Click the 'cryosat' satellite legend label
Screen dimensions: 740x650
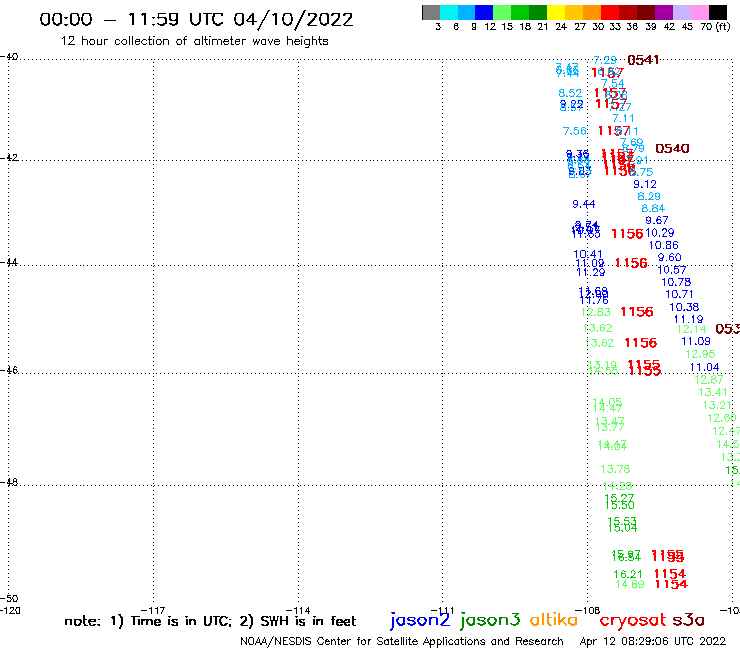tap(632, 620)
